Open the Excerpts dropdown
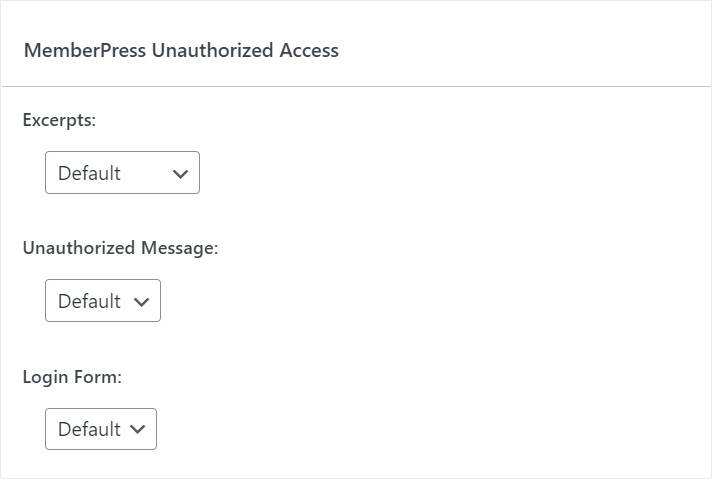The image size is (712, 479). click(x=122, y=173)
